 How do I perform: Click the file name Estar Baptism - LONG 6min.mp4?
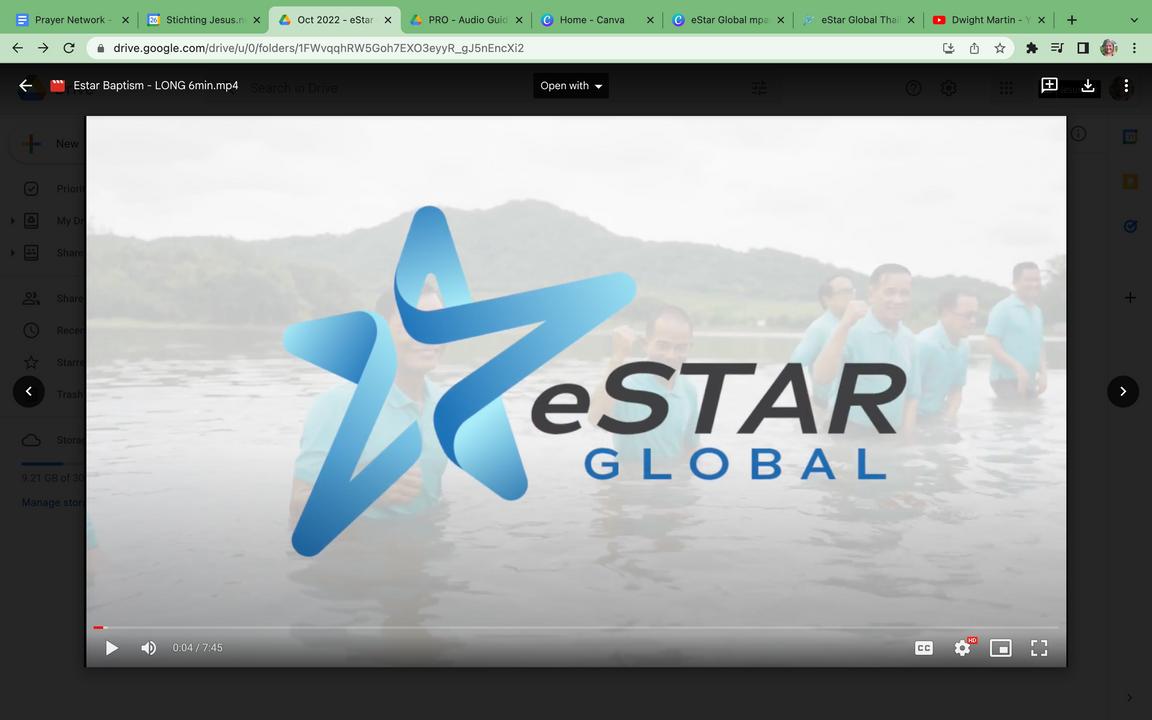(156, 86)
